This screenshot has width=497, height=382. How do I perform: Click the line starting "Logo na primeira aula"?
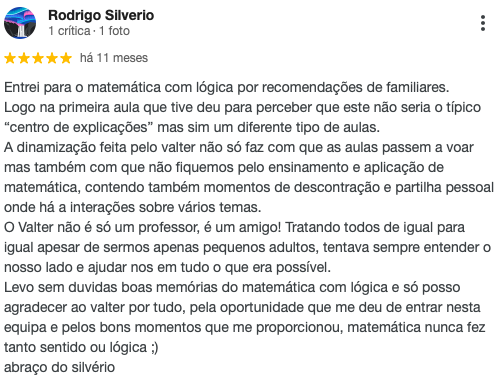pos(242,108)
